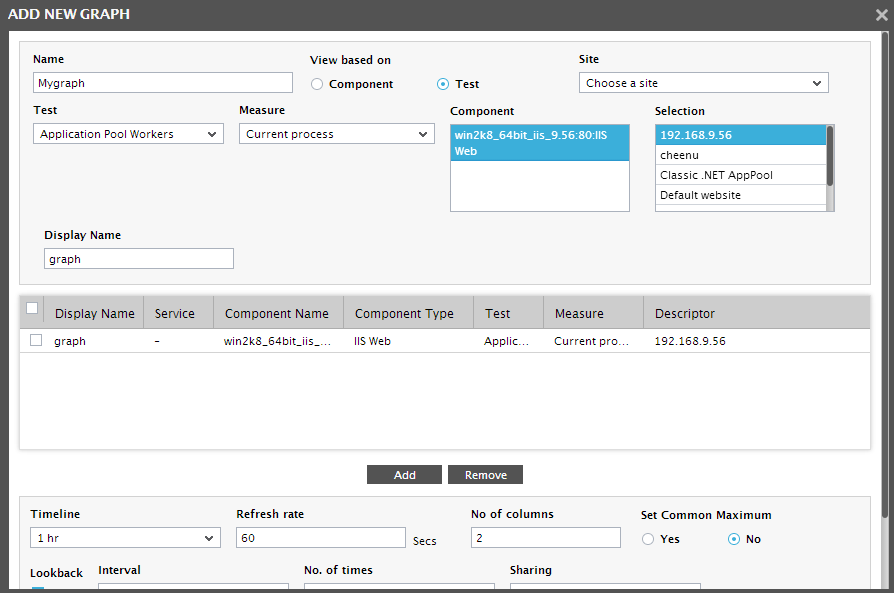Tick the checkbox for the graph row

pos(36,340)
